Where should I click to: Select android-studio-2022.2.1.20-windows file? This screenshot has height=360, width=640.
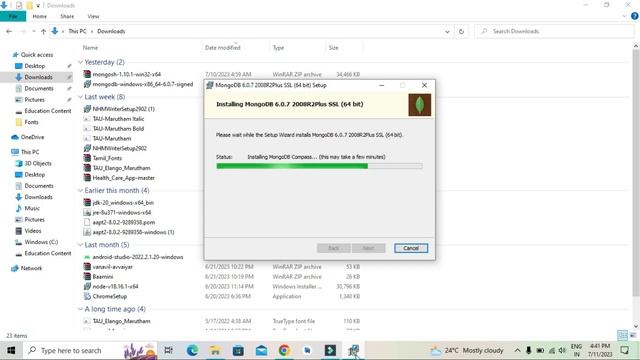click(138, 257)
